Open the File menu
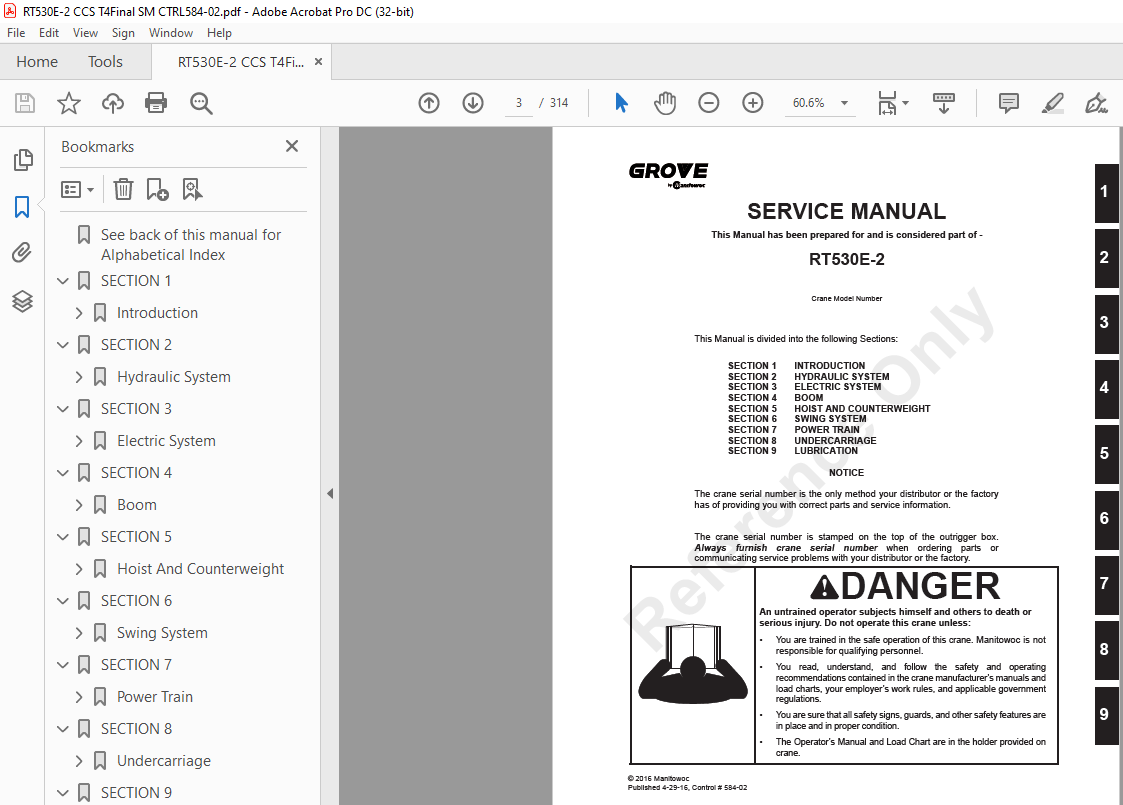Screen dimensions: 1123x805 (x=16, y=33)
